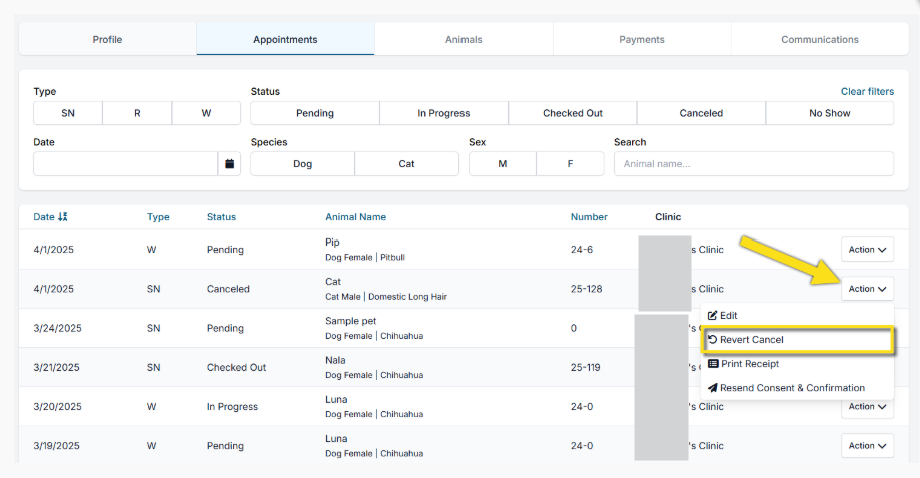This screenshot has width=920, height=478.
Task: Open the Payments tab
Action: click(x=641, y=40)
